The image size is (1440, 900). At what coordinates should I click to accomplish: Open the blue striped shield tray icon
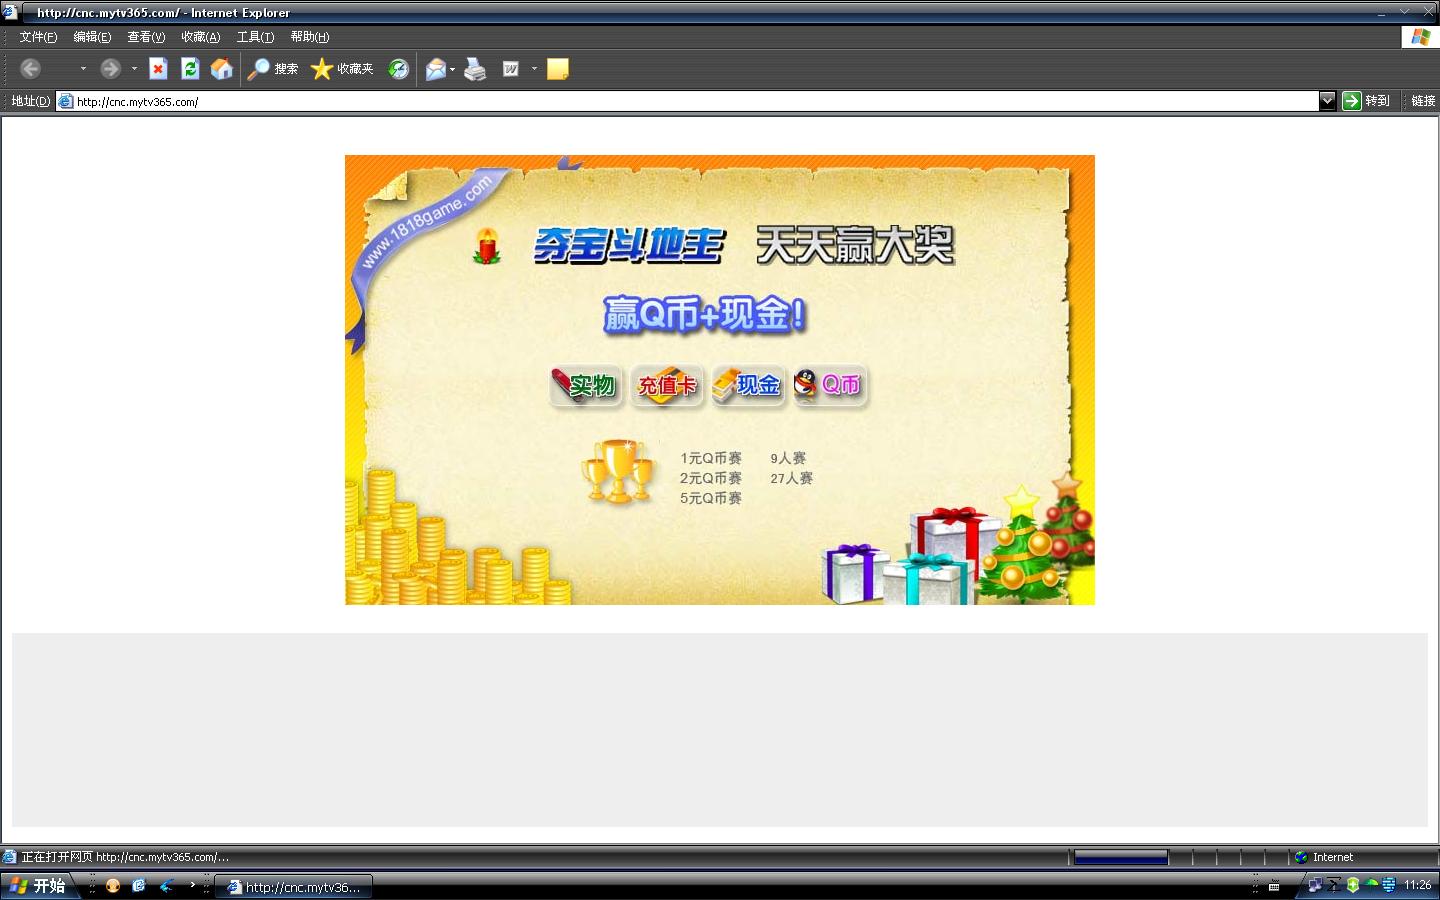tap(1389, 885)
